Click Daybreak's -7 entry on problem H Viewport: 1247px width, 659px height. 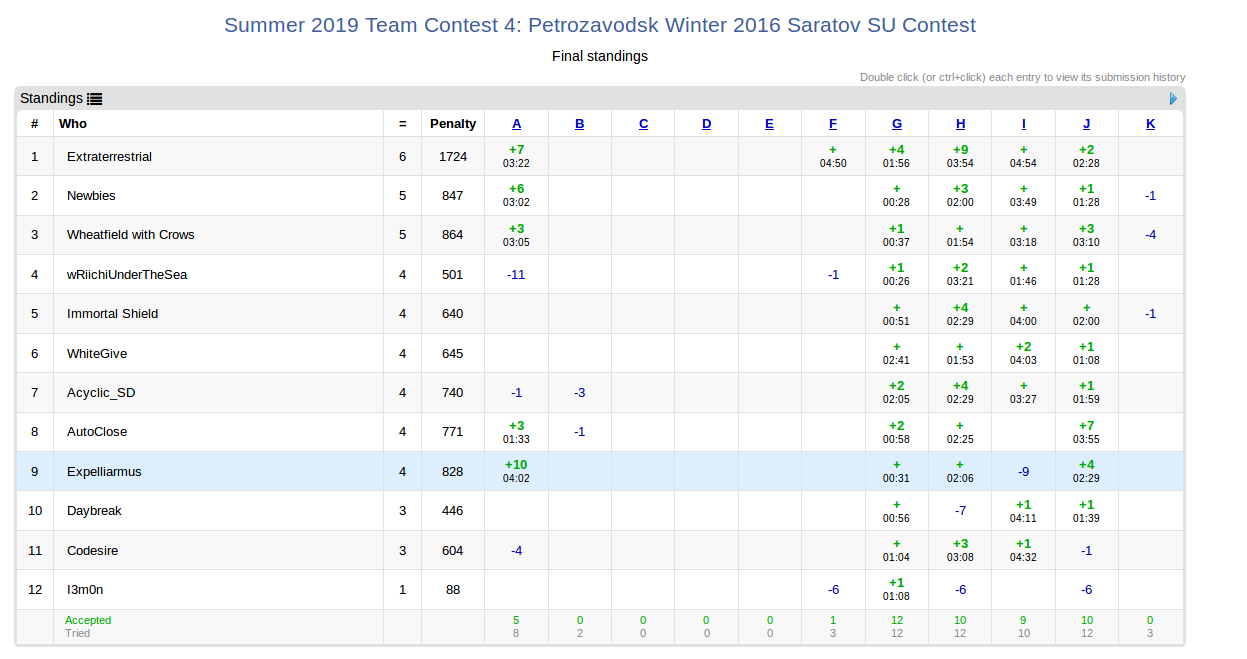(960, 511)
